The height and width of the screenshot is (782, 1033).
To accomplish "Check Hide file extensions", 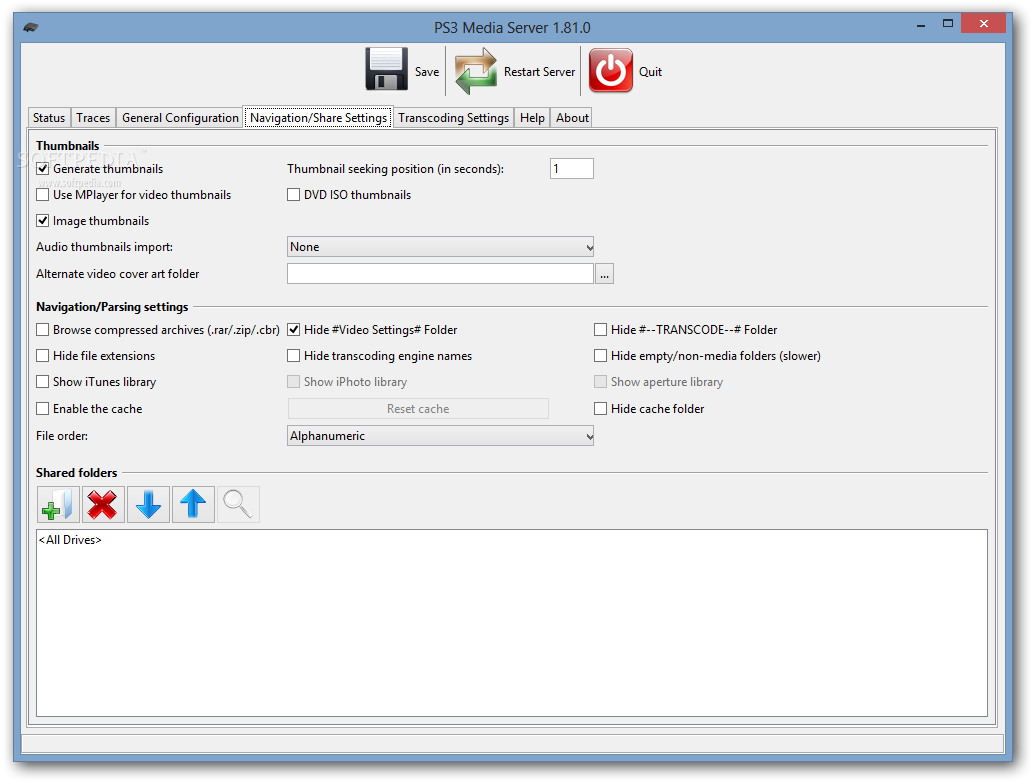I will click(43, 356).
